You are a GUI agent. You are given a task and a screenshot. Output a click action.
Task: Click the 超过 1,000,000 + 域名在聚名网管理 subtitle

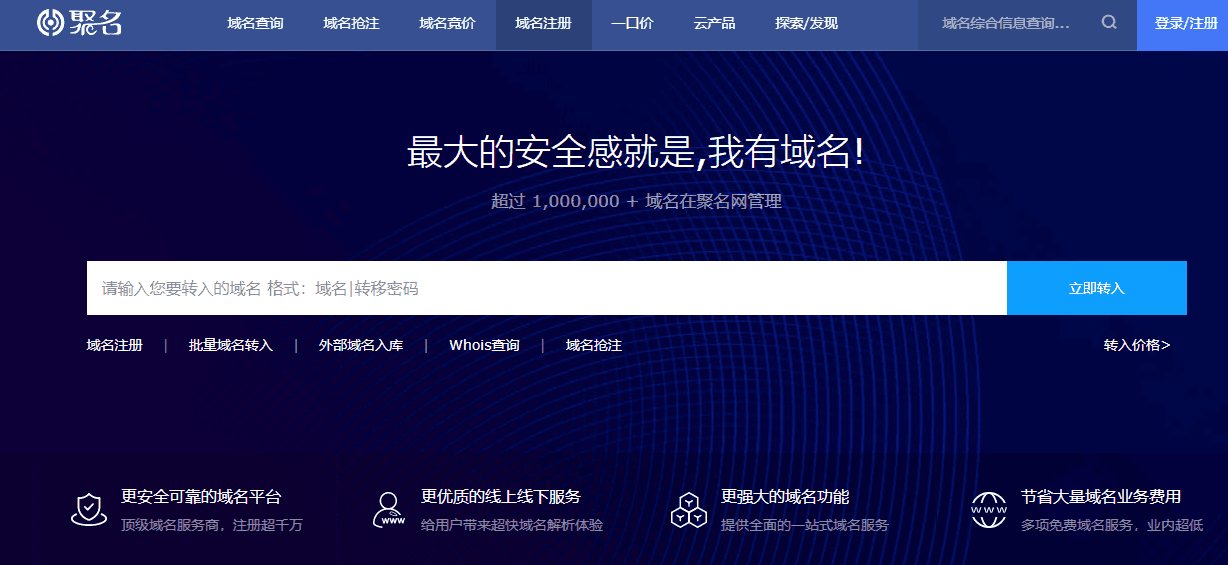[636, 201]
